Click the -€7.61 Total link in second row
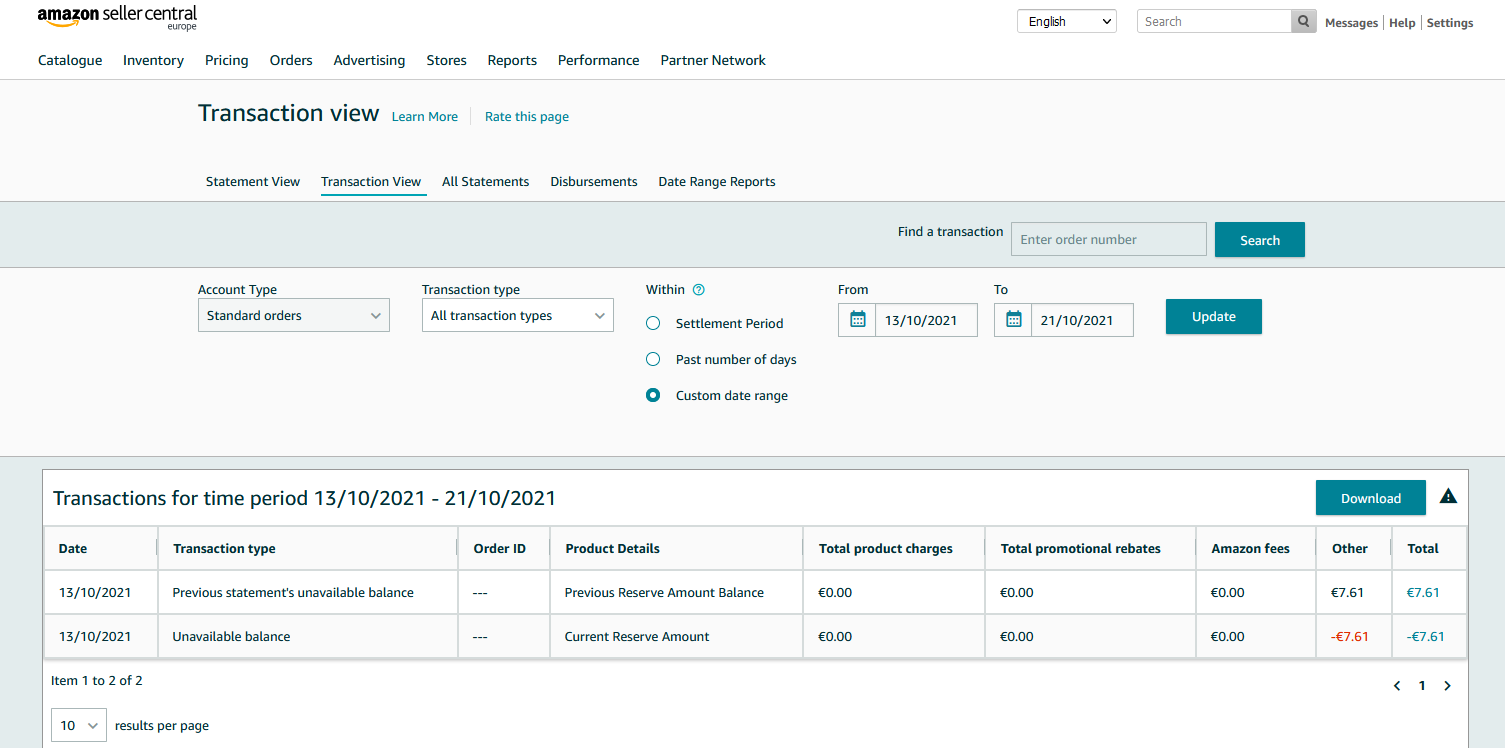This screenshot has width=1505, height=748. click(1425, 636)
